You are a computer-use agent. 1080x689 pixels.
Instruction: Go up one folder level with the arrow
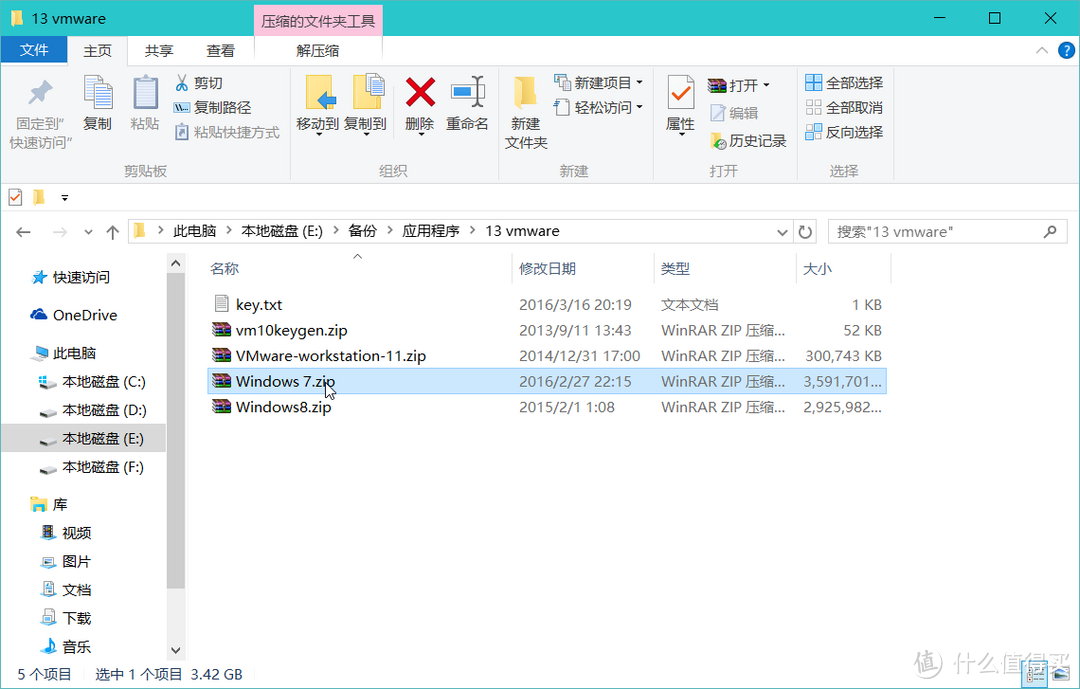tap(112, 232)
